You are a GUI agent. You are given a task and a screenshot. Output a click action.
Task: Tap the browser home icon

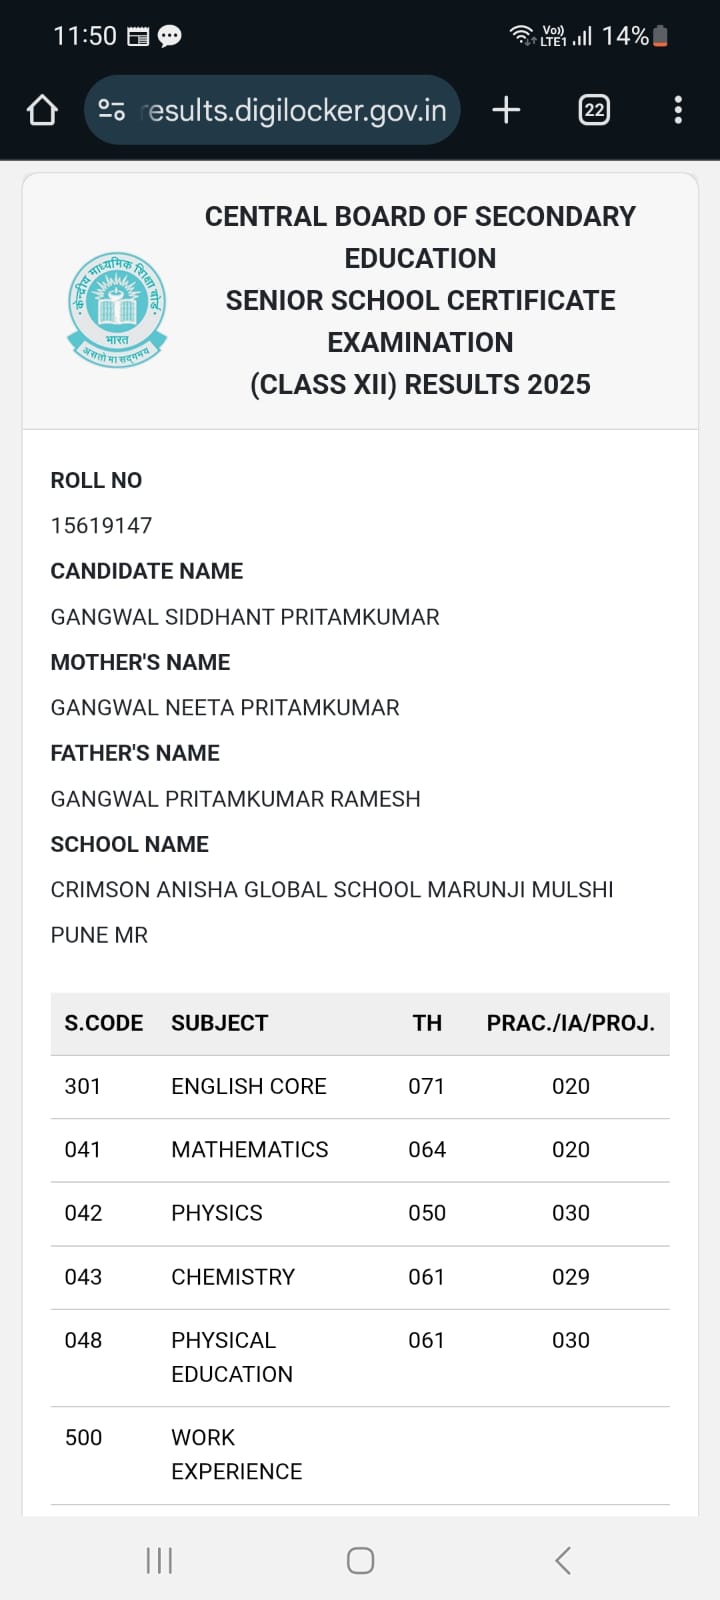[42, 110]
